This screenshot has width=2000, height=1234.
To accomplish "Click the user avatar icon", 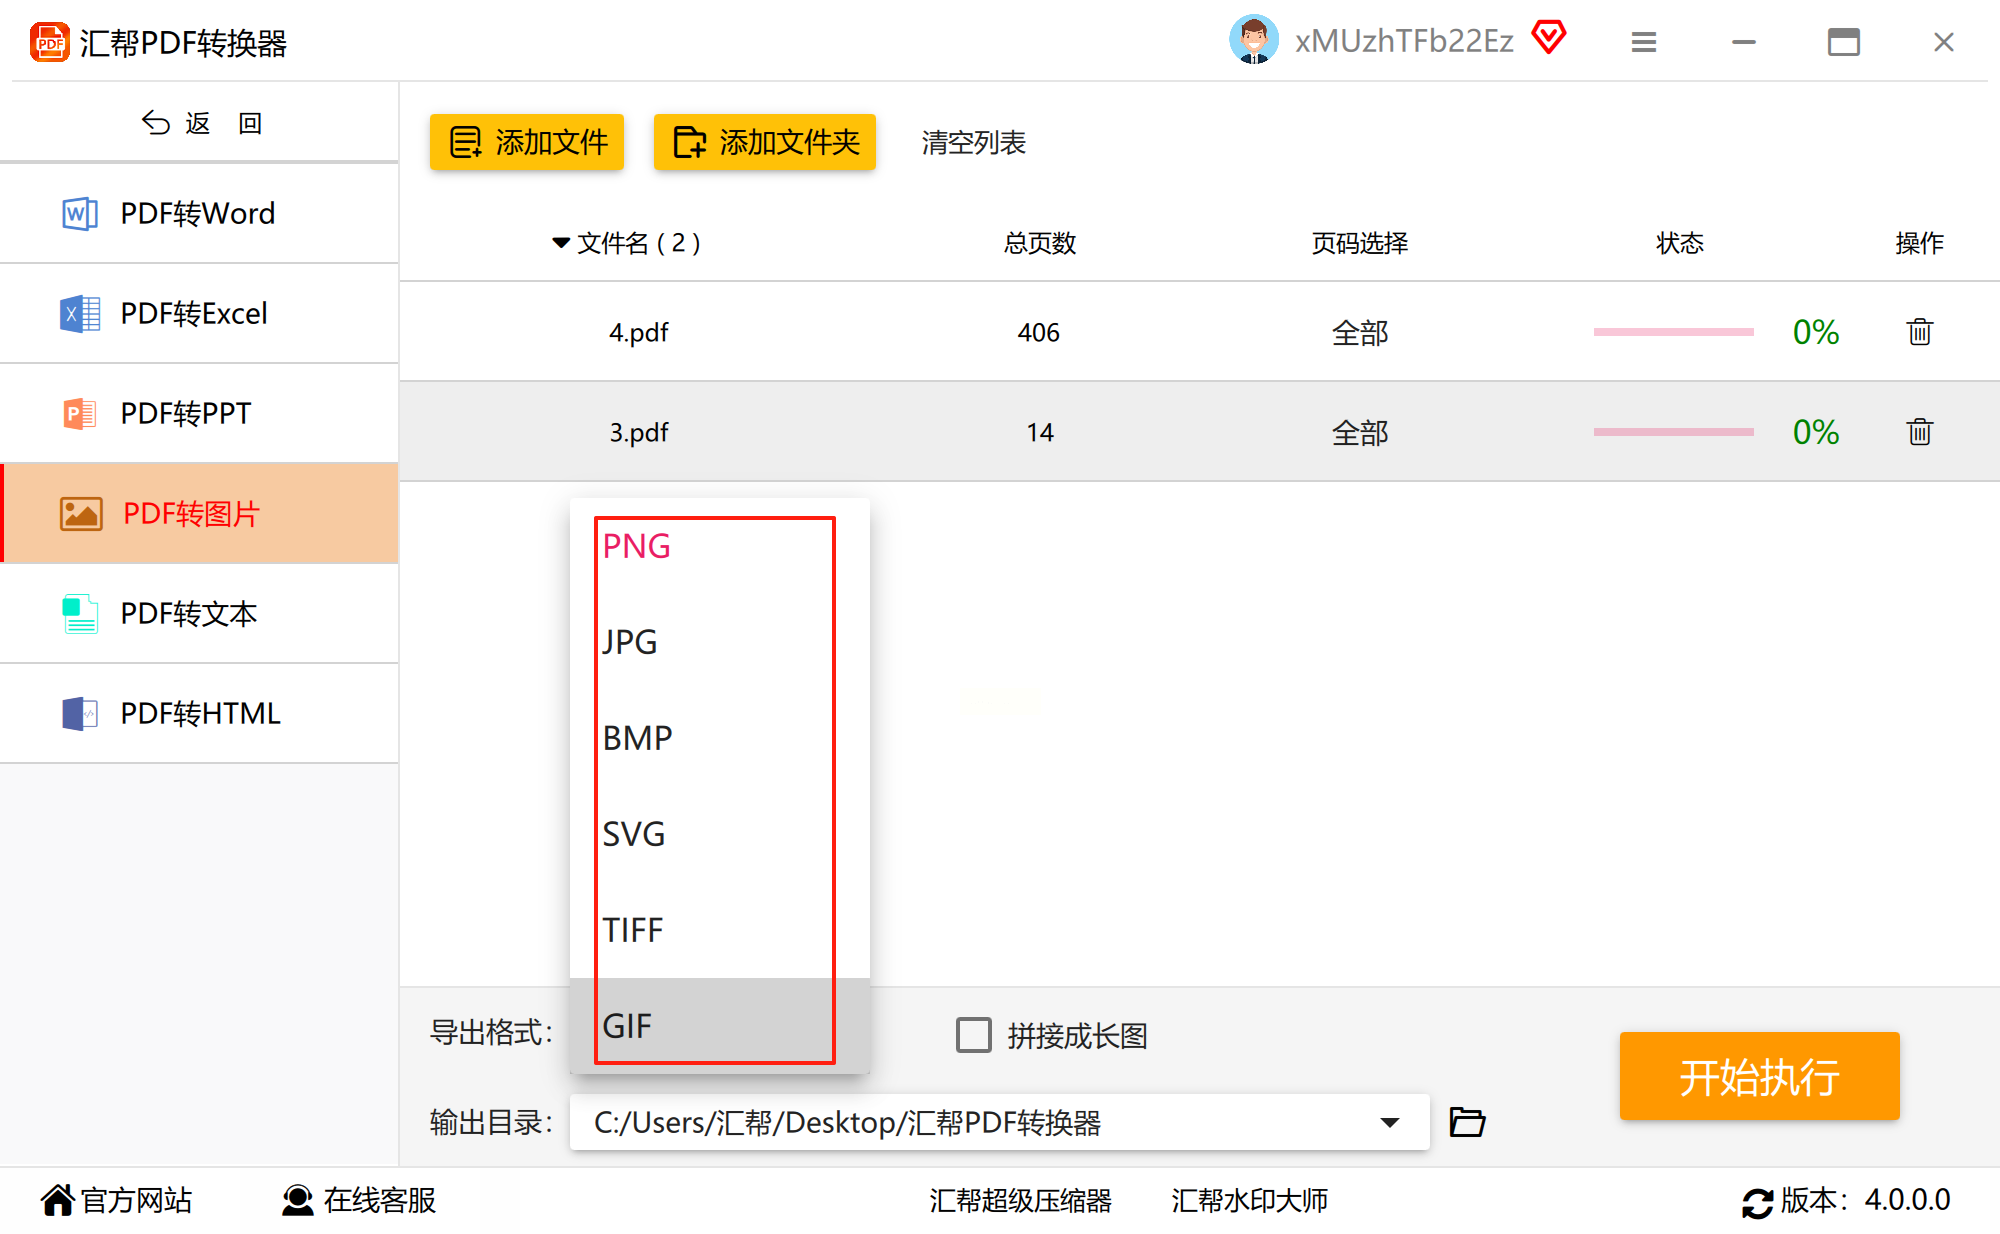I will click(1253, 40).
